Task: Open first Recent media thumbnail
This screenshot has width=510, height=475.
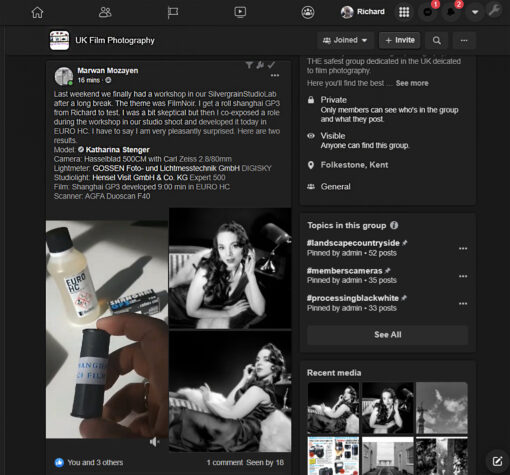Action: (333, 408)
